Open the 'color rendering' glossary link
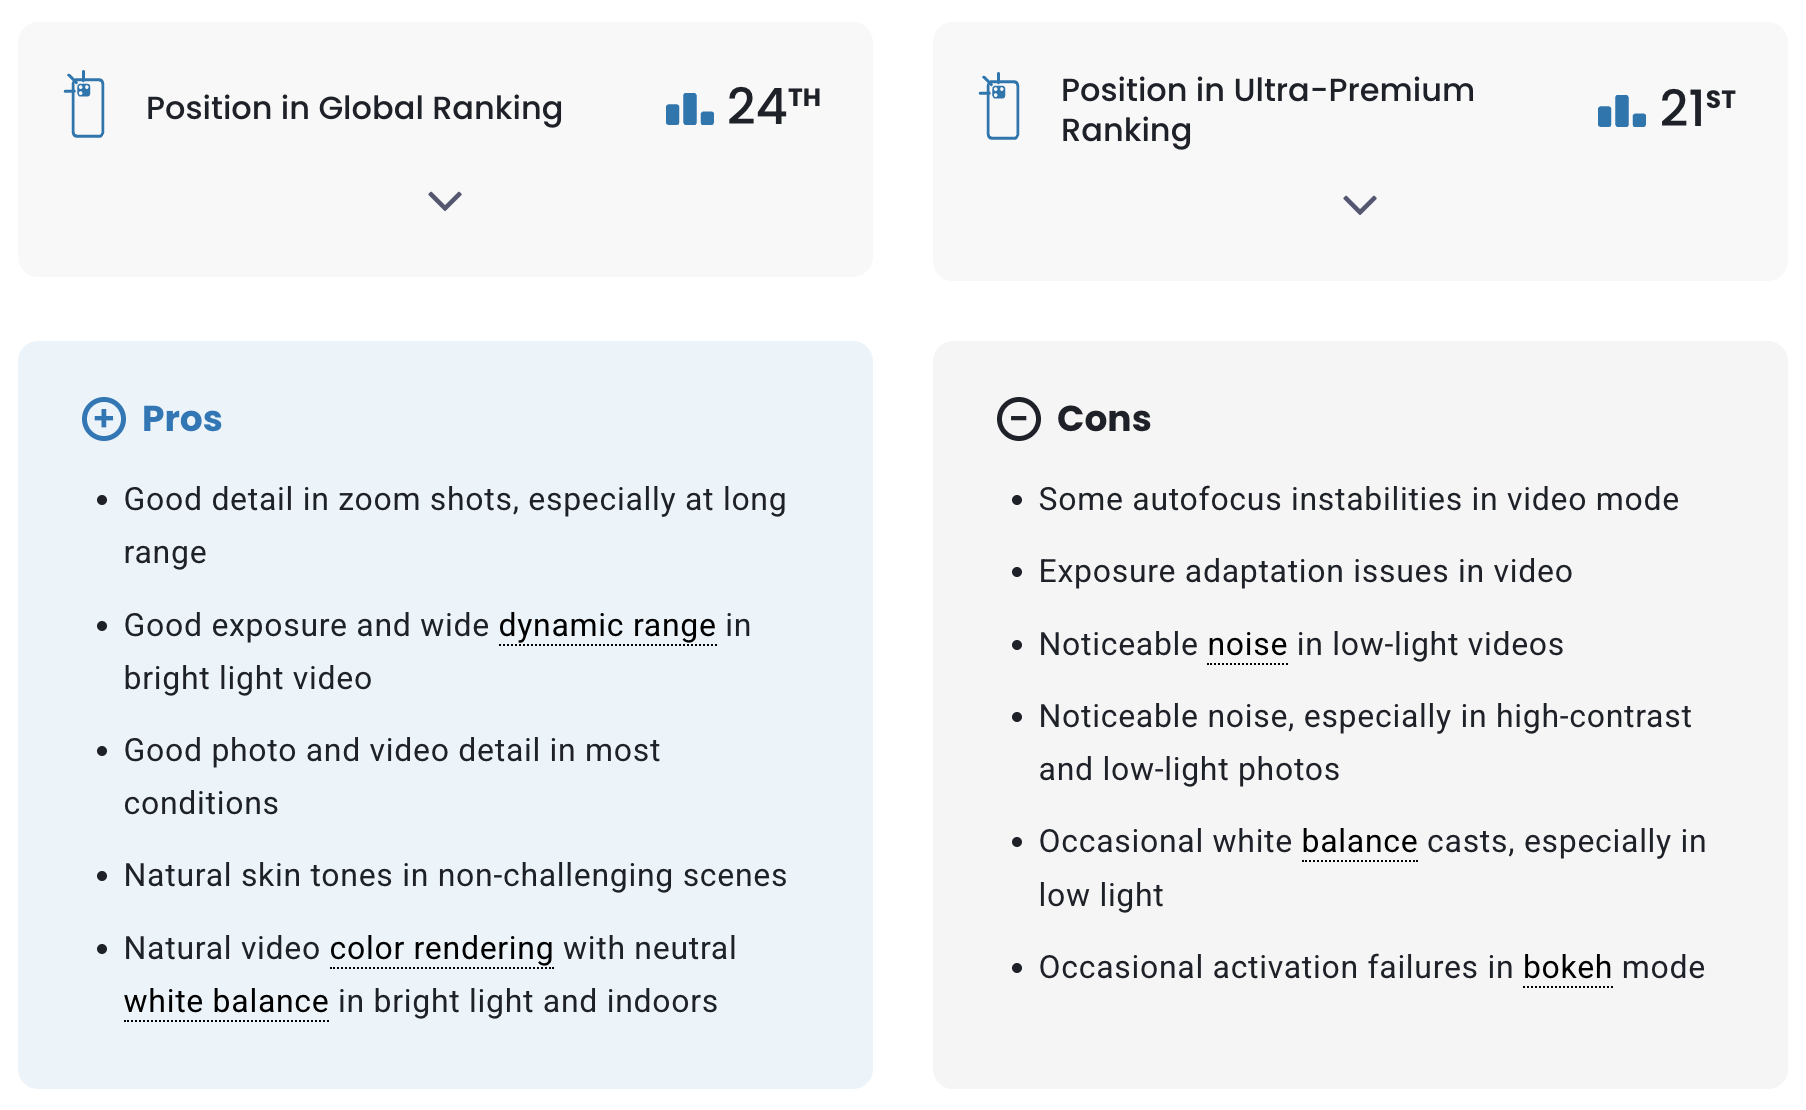Viewport: 1806px width, 1110px height. [x=441, y=948]
